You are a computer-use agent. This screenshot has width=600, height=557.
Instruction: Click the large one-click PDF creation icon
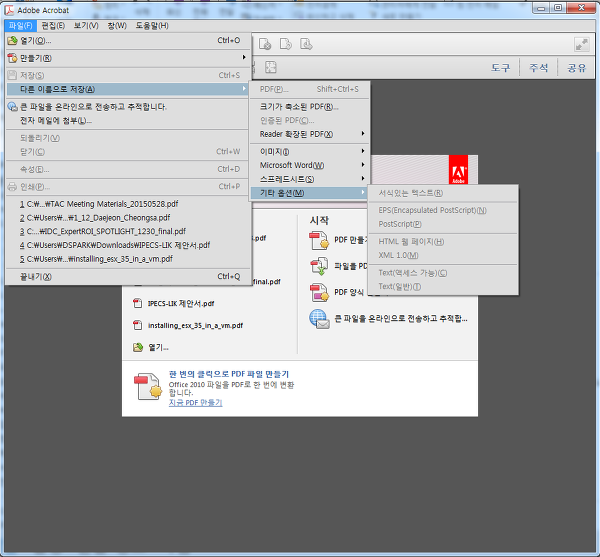pyautogui.click(x=148, y=386)
